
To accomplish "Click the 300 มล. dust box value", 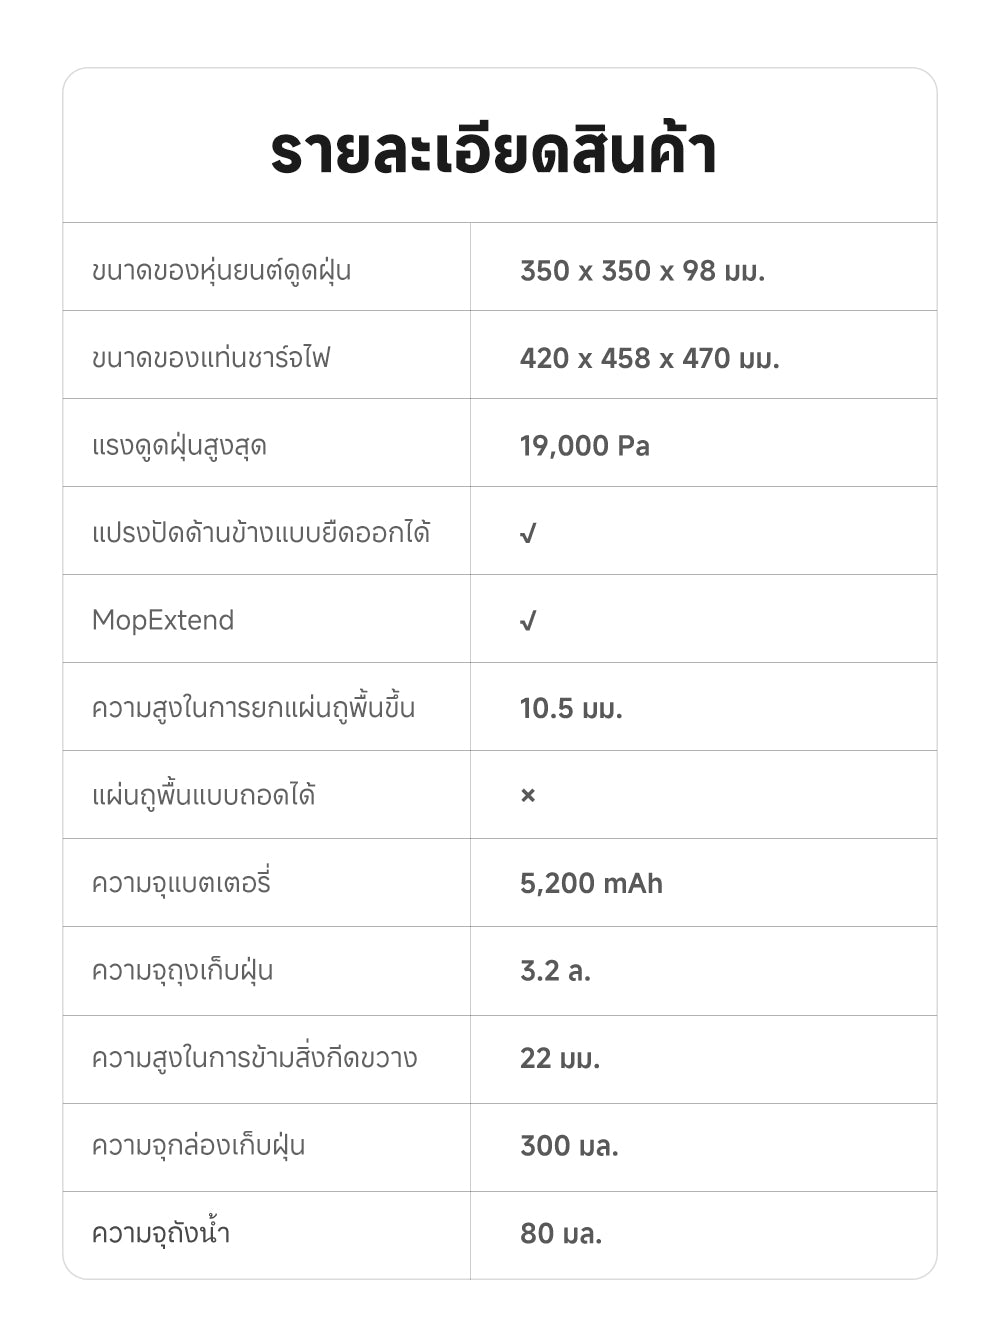I will (x=569, y=1145).
